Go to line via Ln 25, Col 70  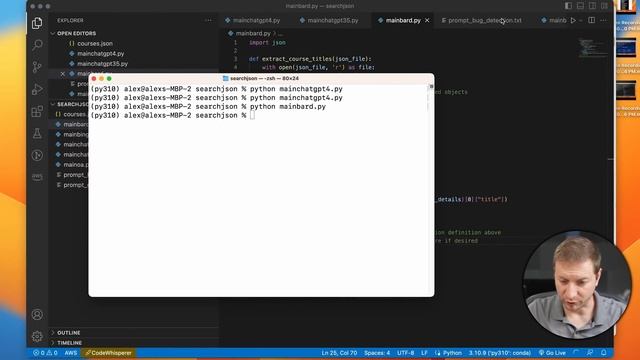(339, 353)
